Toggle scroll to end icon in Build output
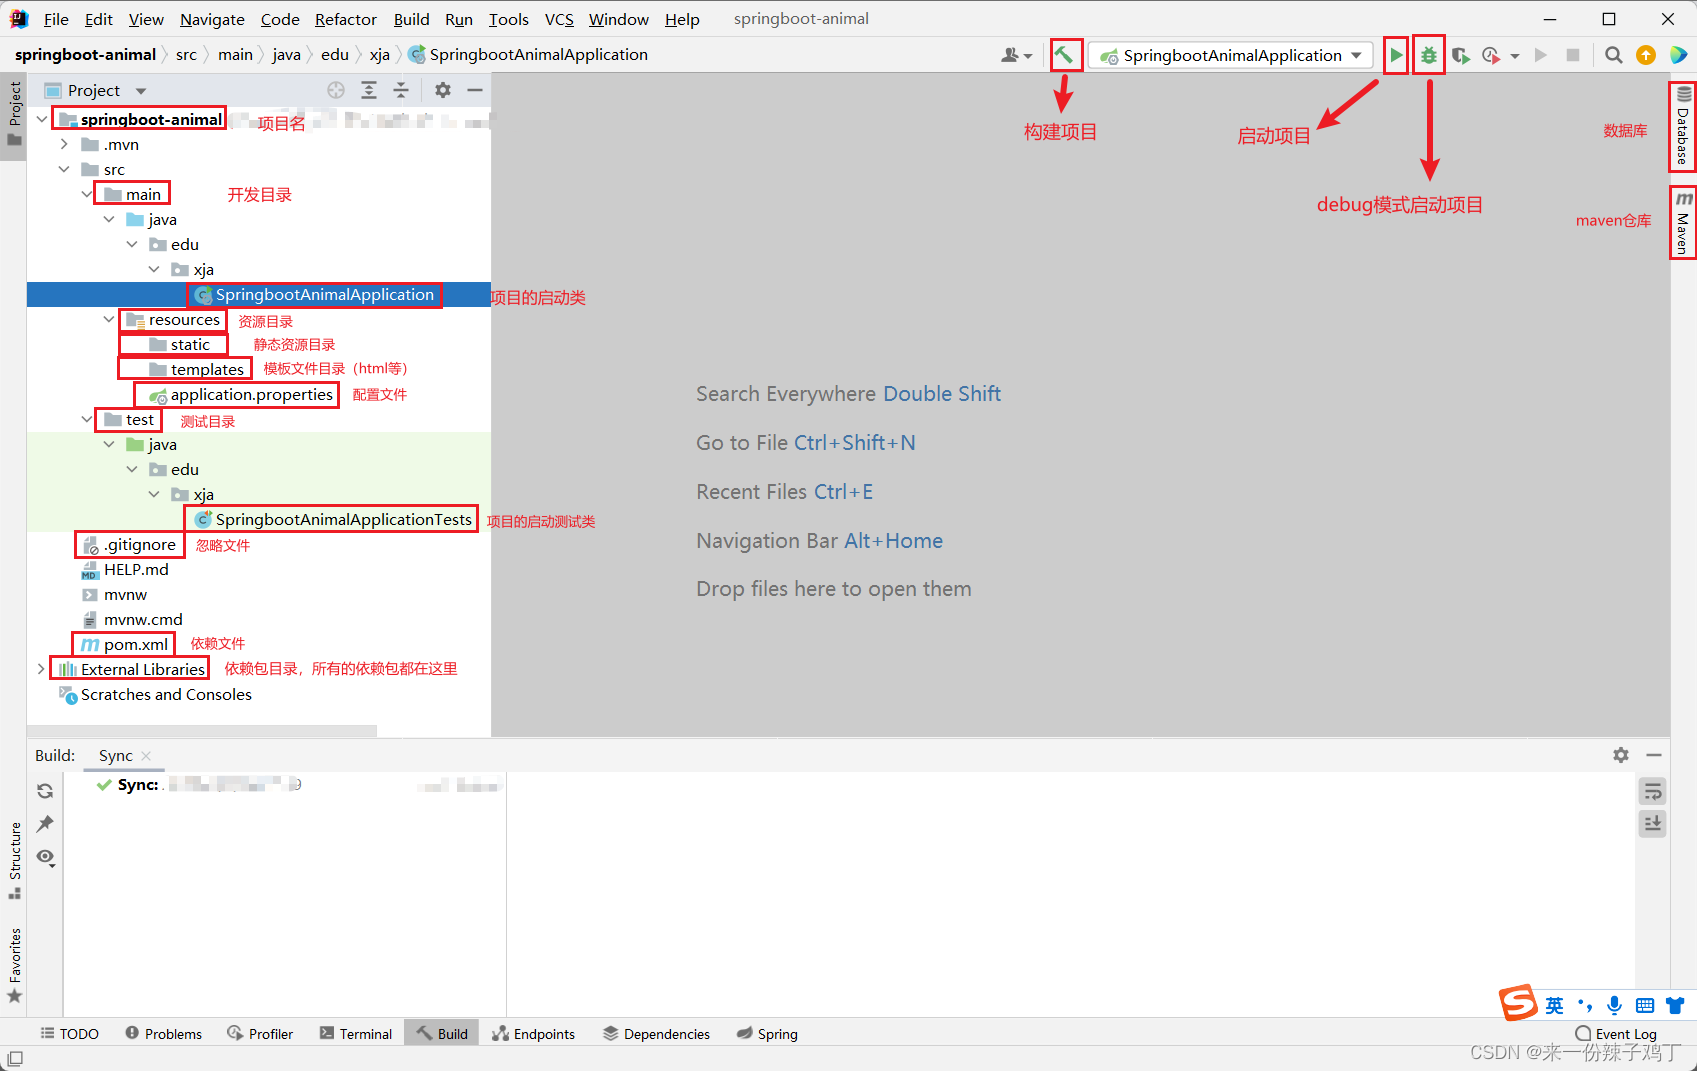This screenshot has height=1071, width=1697. [1653, 824]
